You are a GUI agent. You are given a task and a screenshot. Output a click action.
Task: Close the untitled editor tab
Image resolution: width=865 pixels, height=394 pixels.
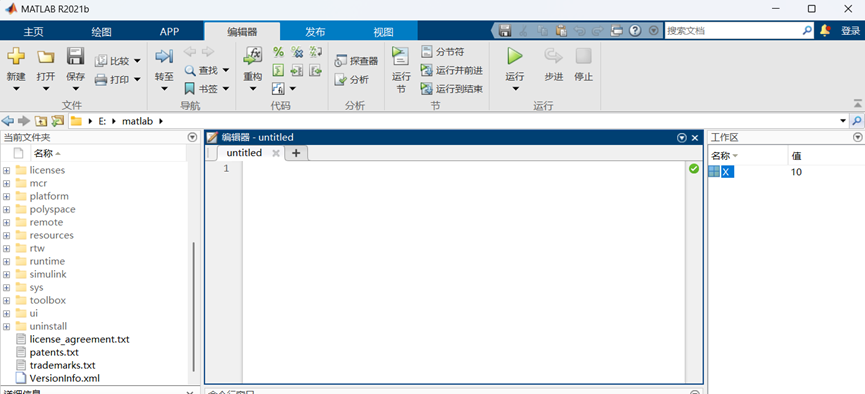click(x=276, y=153)
